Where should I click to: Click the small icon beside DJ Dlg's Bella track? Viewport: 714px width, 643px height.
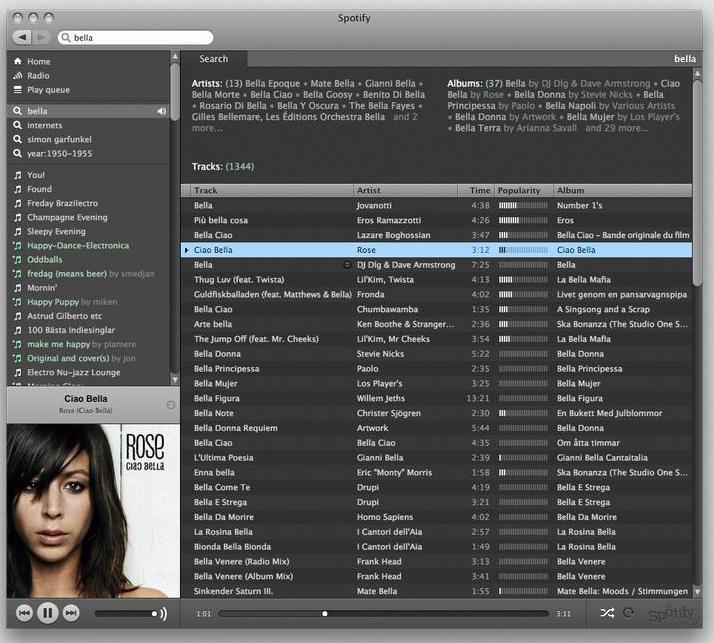coord(347,265)
